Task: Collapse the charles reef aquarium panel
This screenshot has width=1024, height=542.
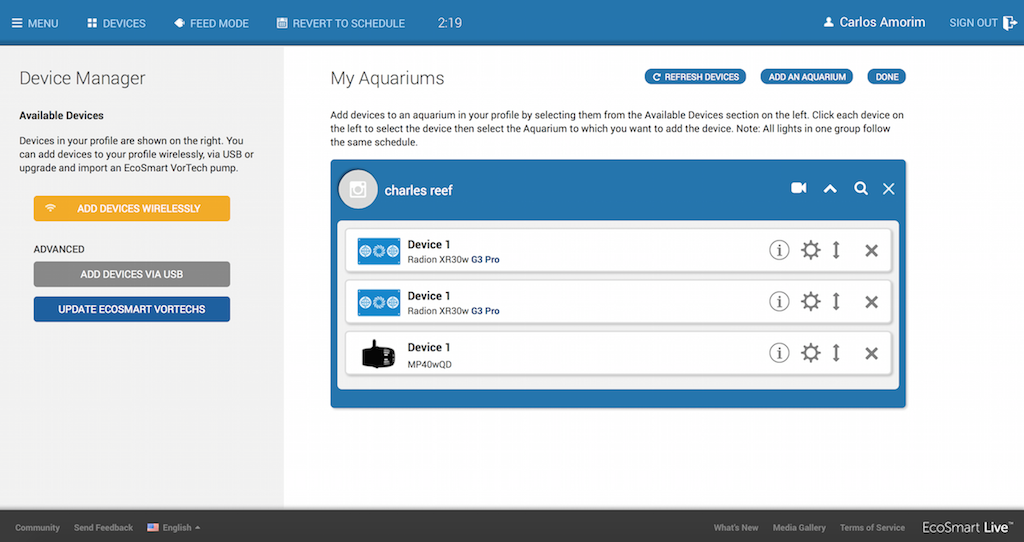Action: tap(830, 189)
